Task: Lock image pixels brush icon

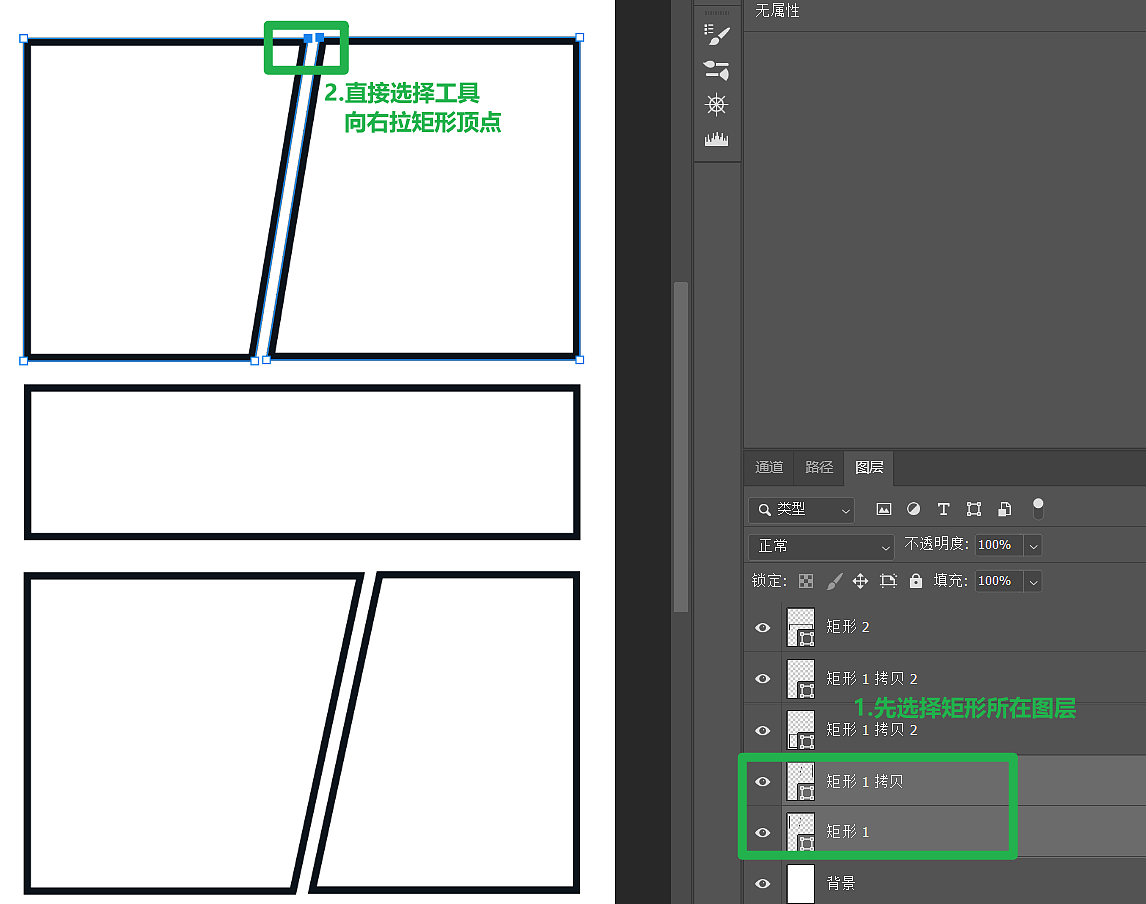Action: pyautogui.click(x=834, y=581)
